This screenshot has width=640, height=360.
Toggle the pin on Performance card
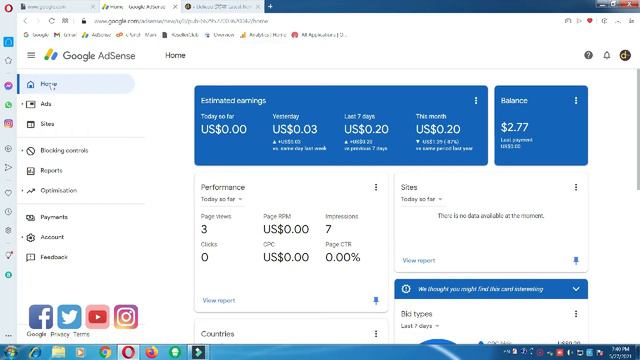(376, 301)
